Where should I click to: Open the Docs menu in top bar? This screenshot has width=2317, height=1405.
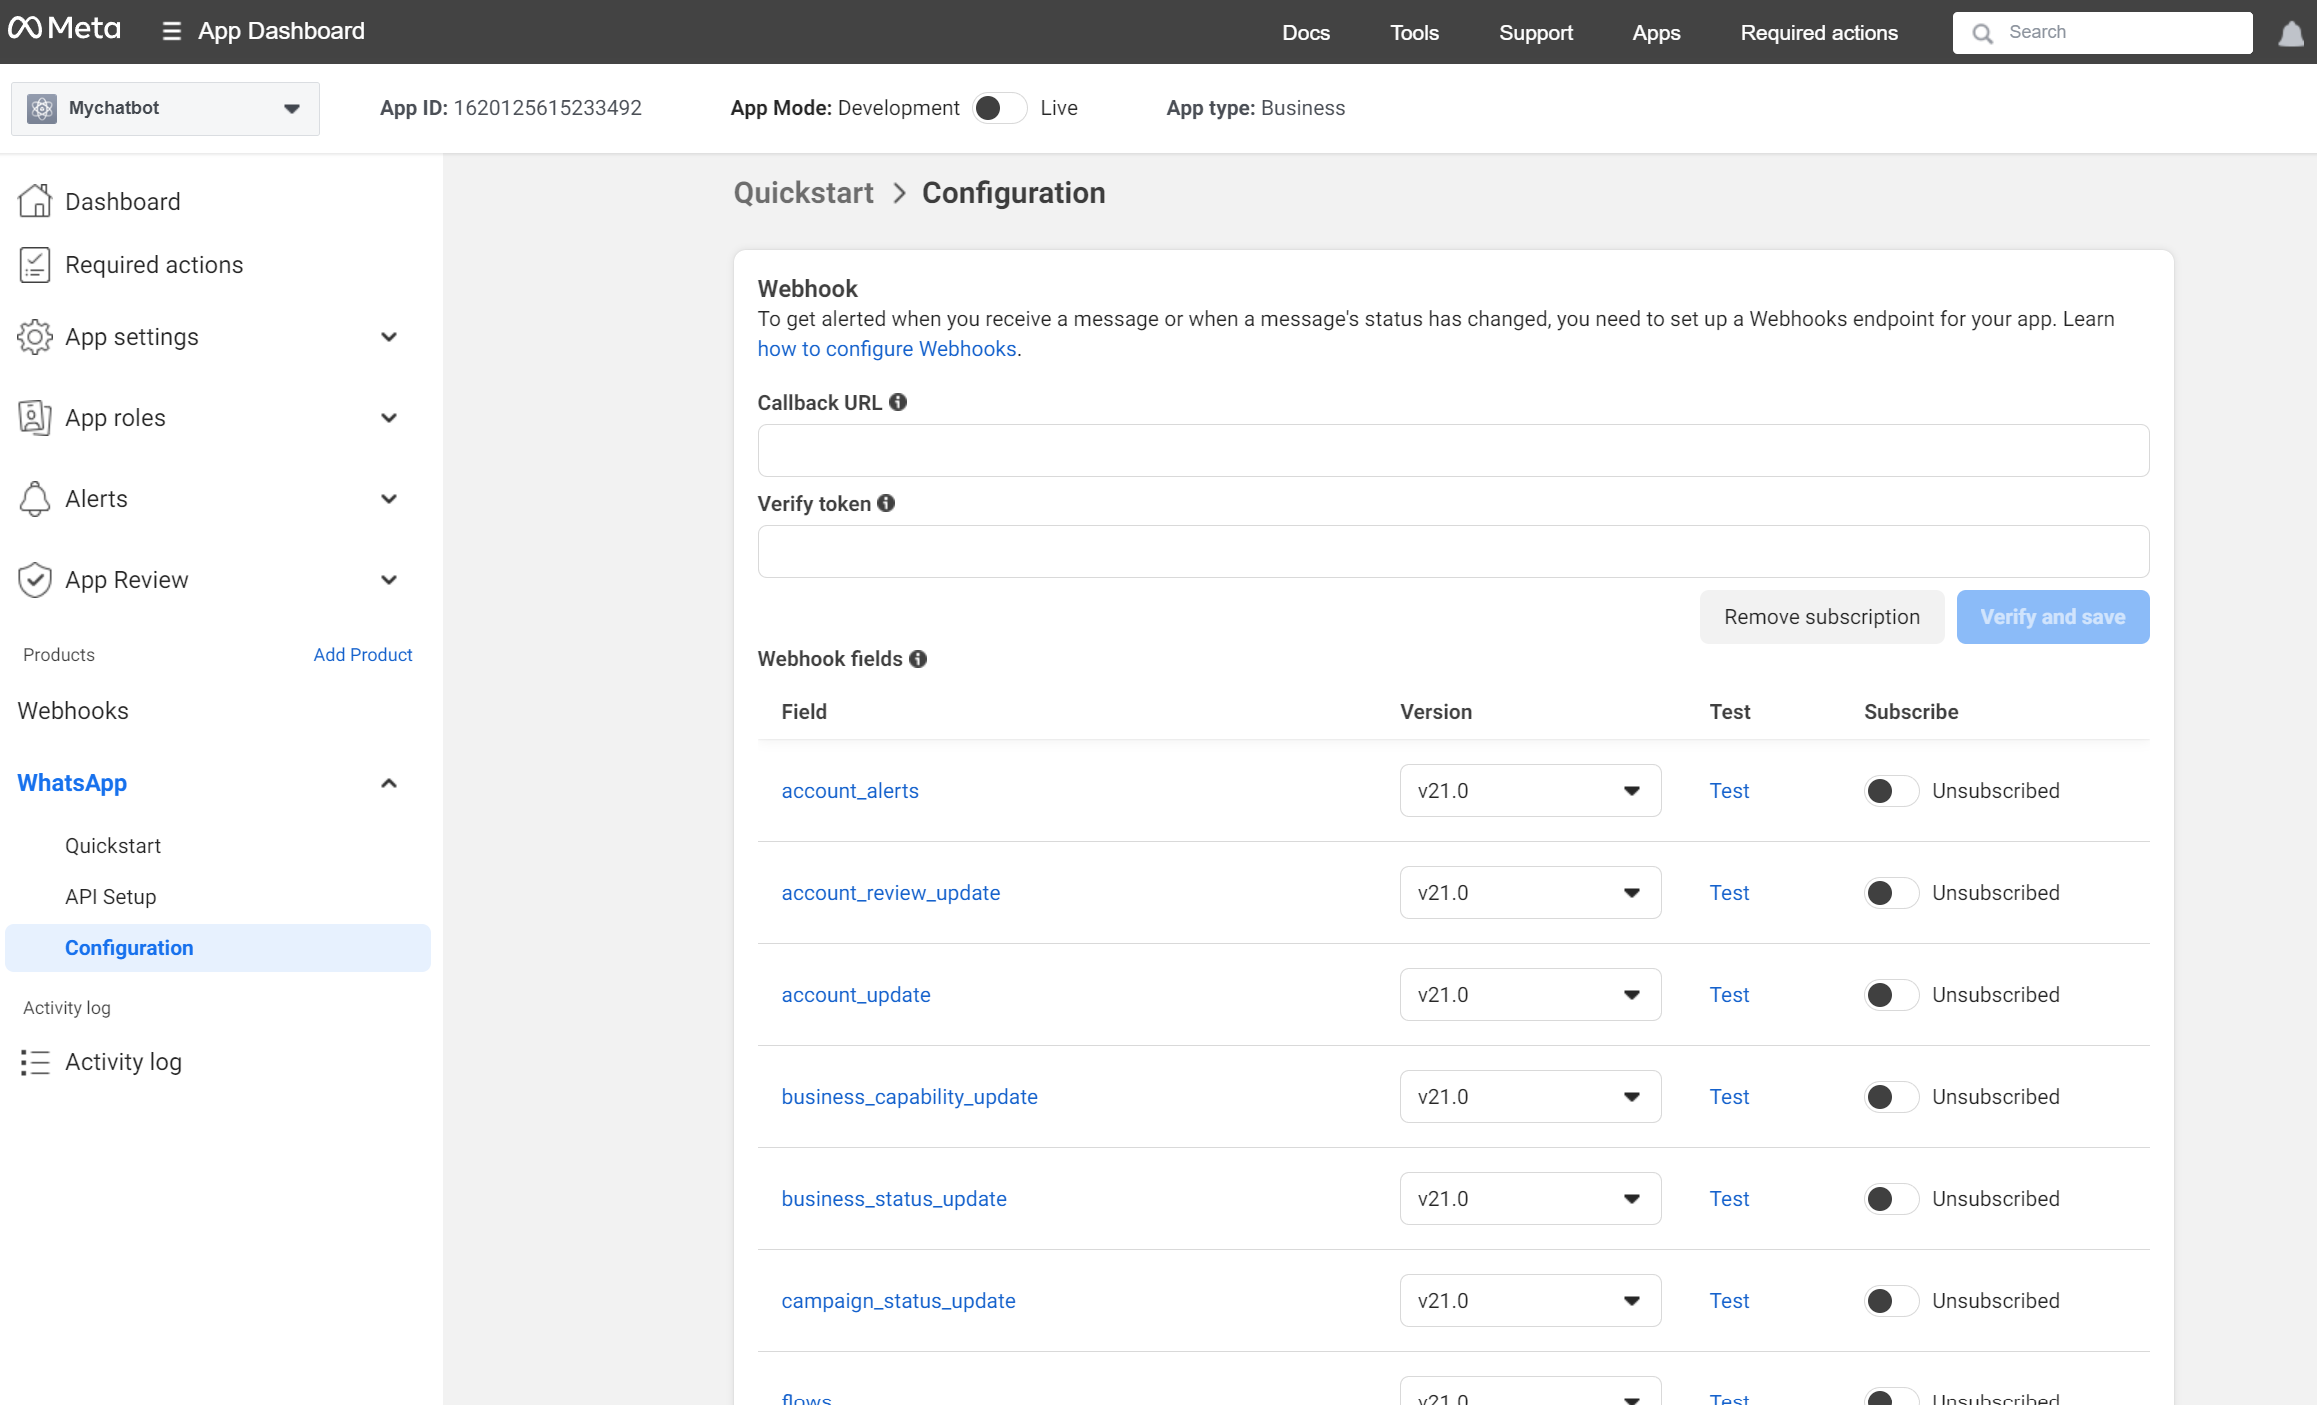pos(1305,32)
